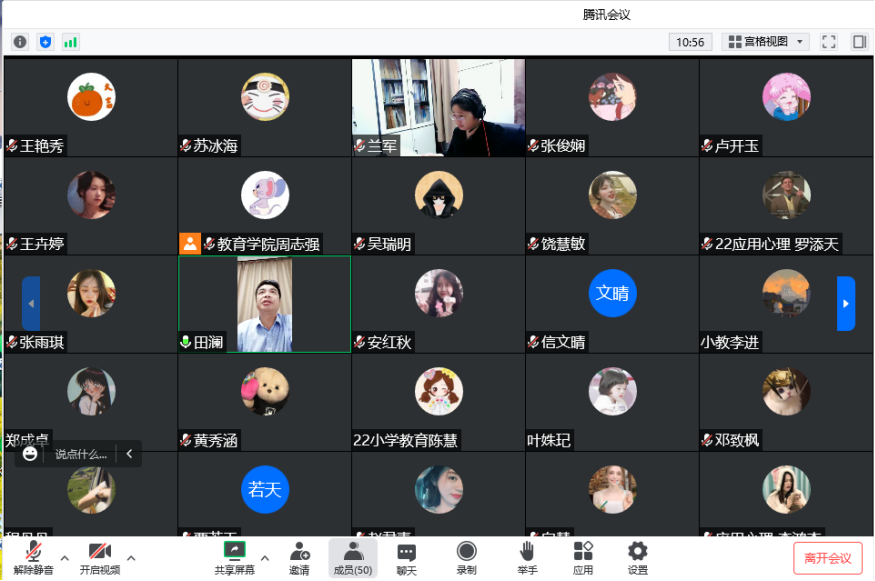Toggle the 成员(50) members panel
875x581 pixels.
click(x=353, y=558)
